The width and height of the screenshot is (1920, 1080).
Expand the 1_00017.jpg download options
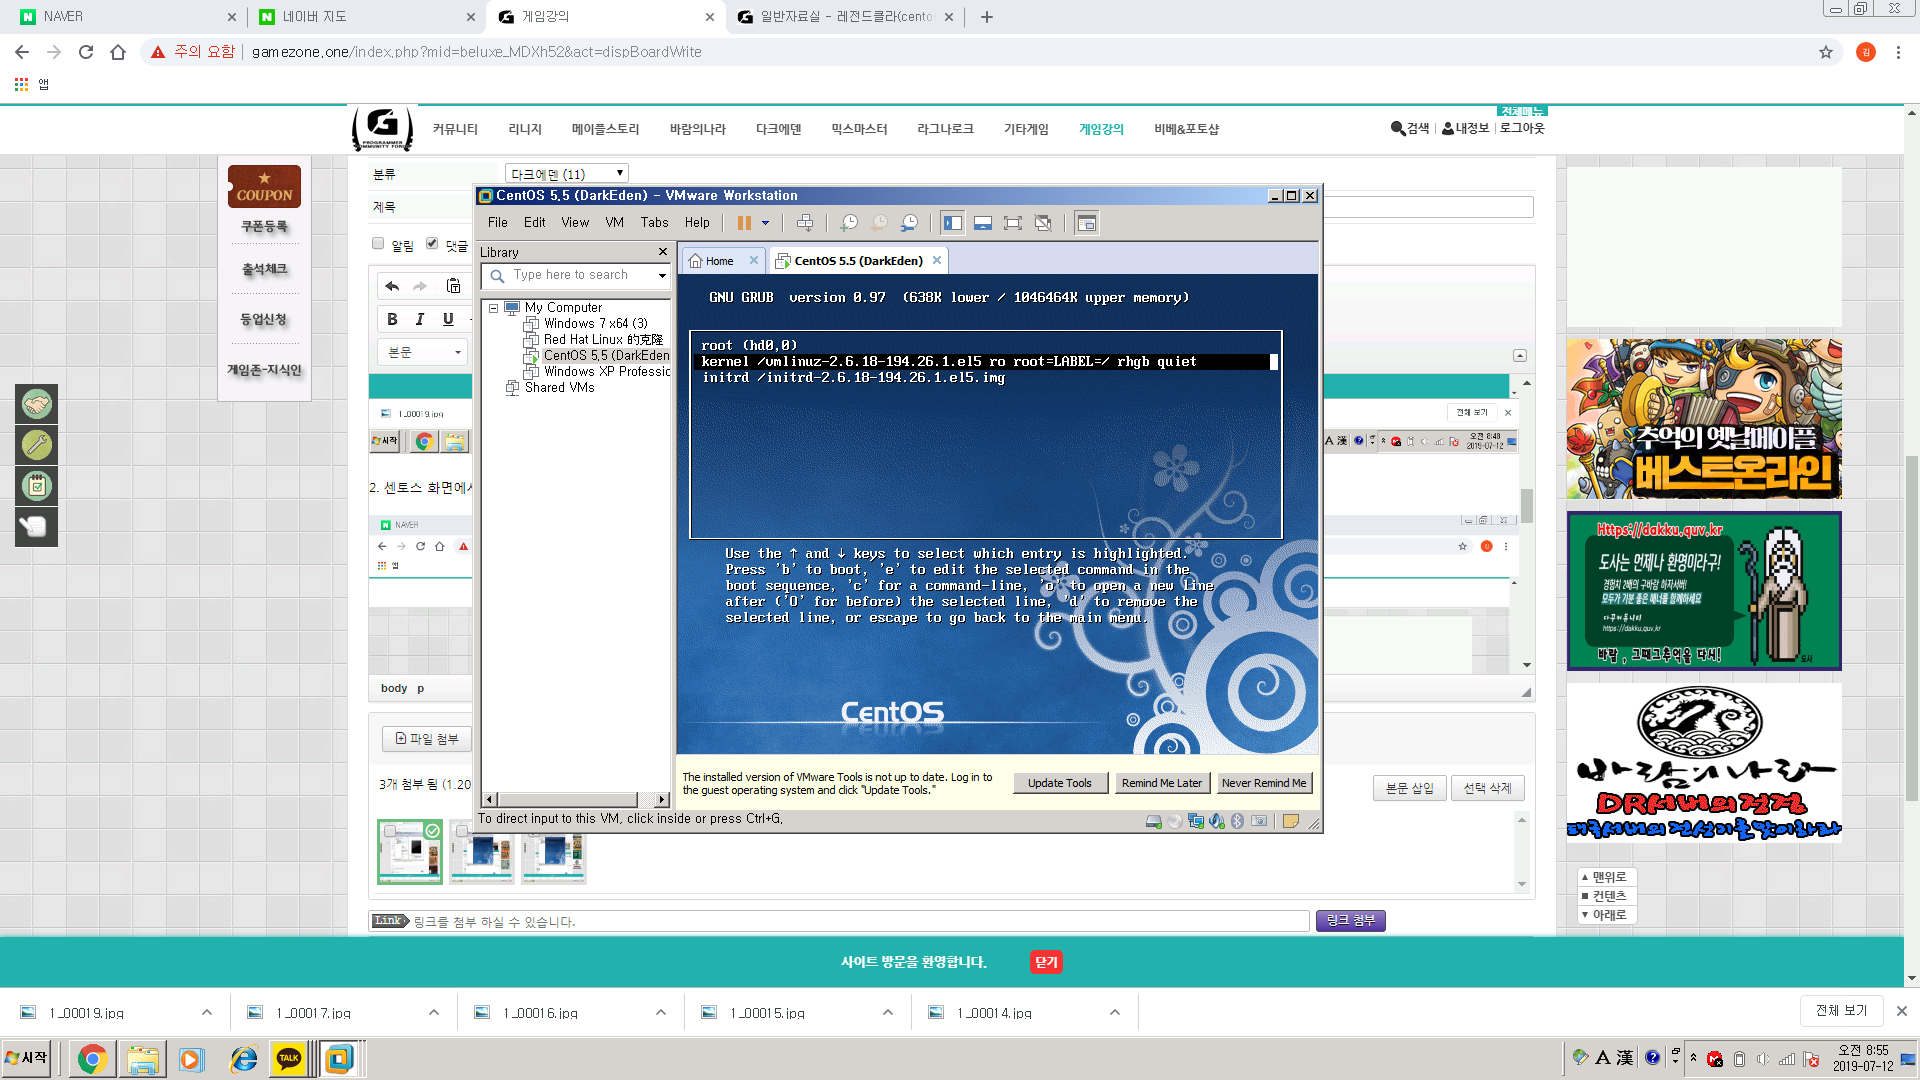coord(434,1013)
